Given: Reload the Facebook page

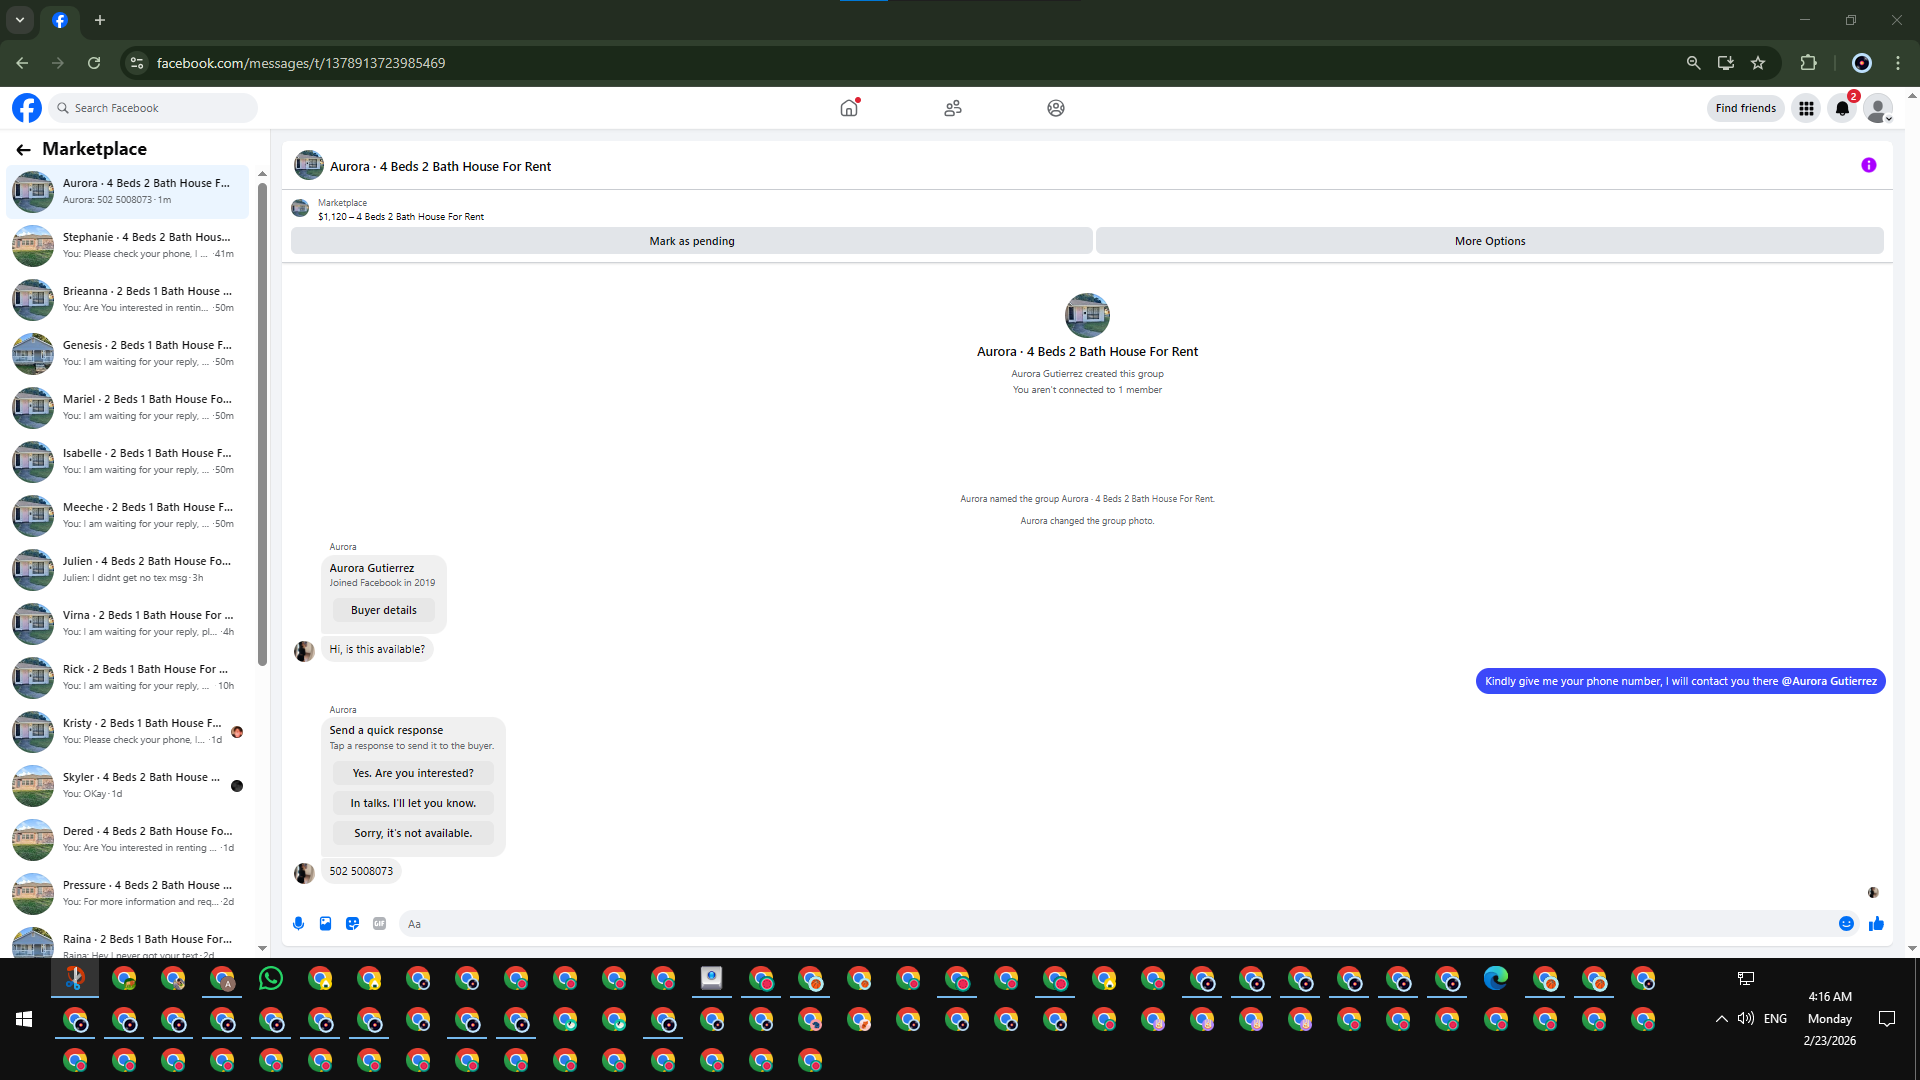Looking at the screenshot, I should (x=94, y=63).
